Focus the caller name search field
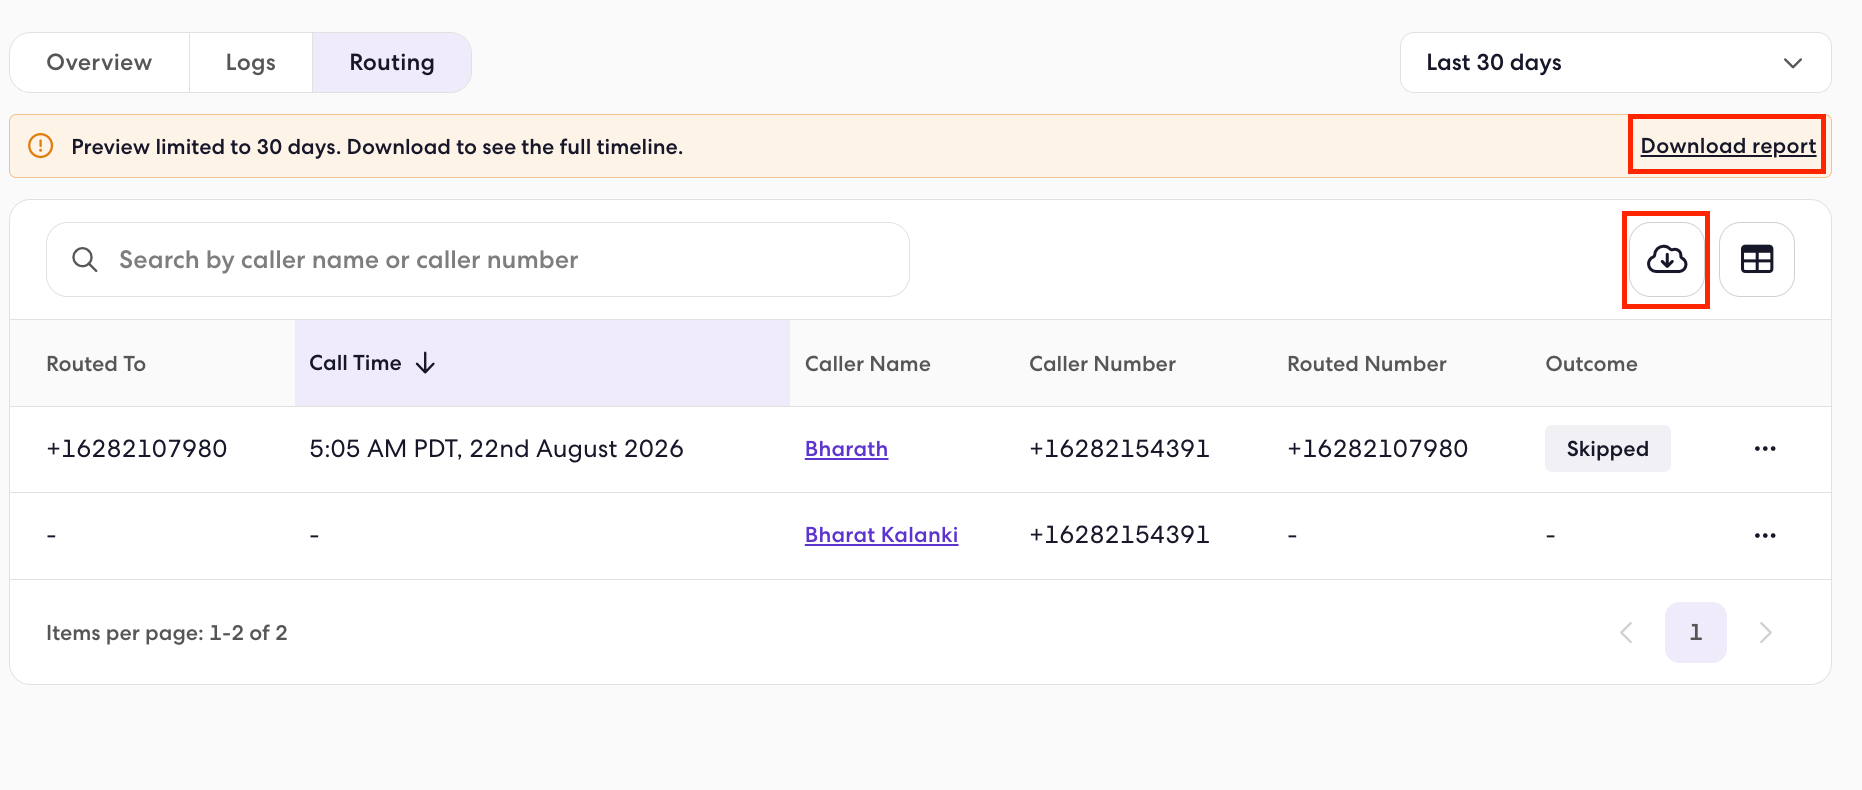 478,260
